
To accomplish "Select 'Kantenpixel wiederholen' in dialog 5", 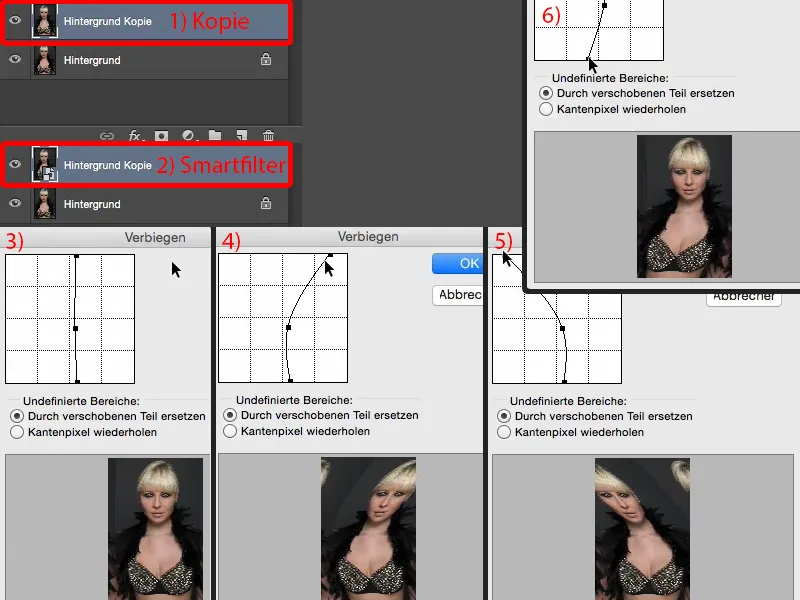I will click(x=504, y=432).
